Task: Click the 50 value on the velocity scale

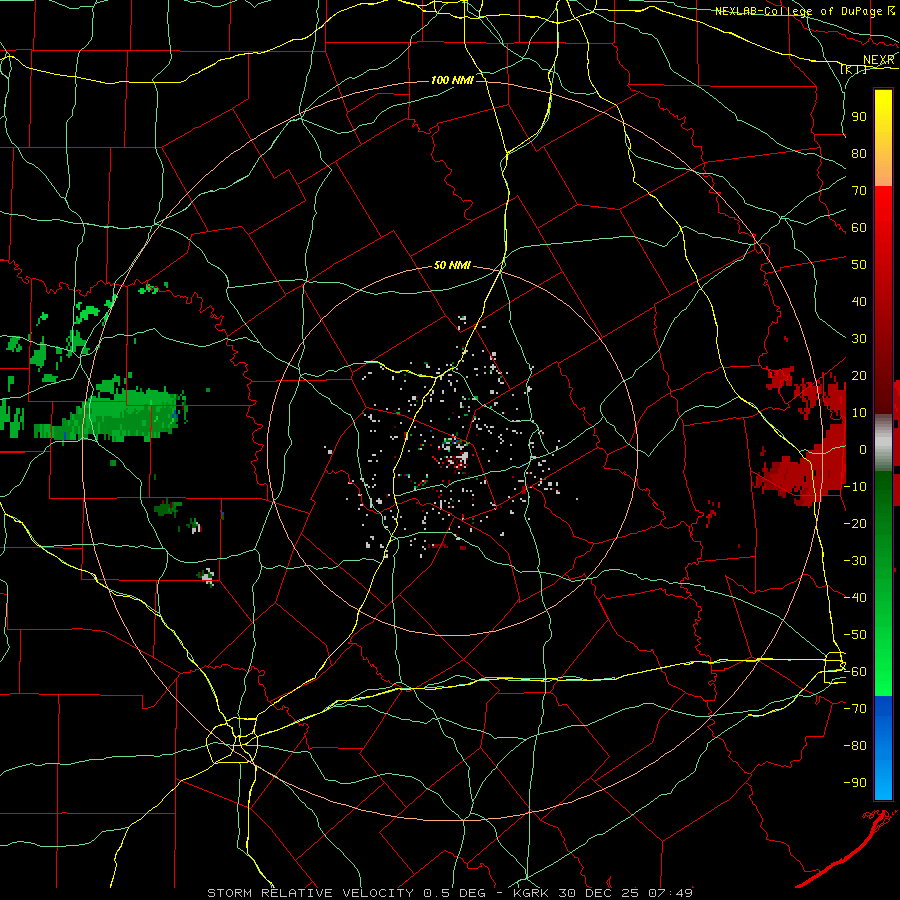Action: [859, 265]
